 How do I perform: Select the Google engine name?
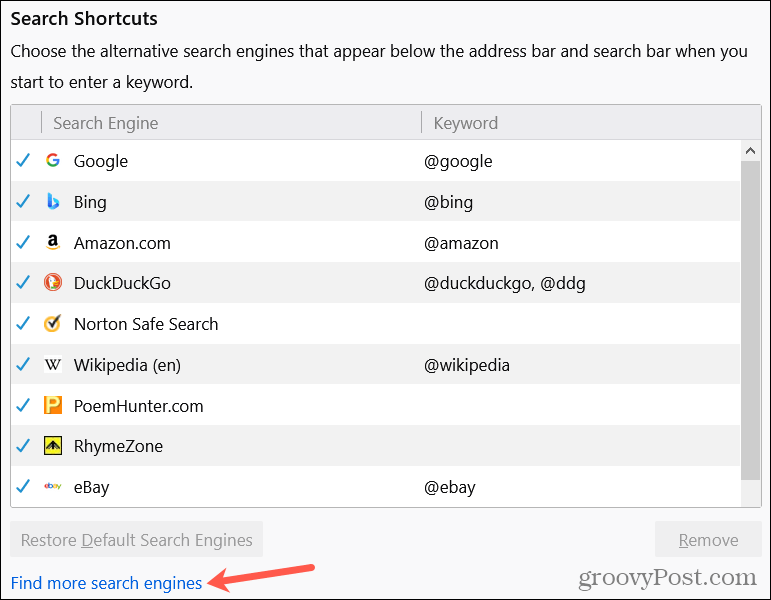coord(101,161)
